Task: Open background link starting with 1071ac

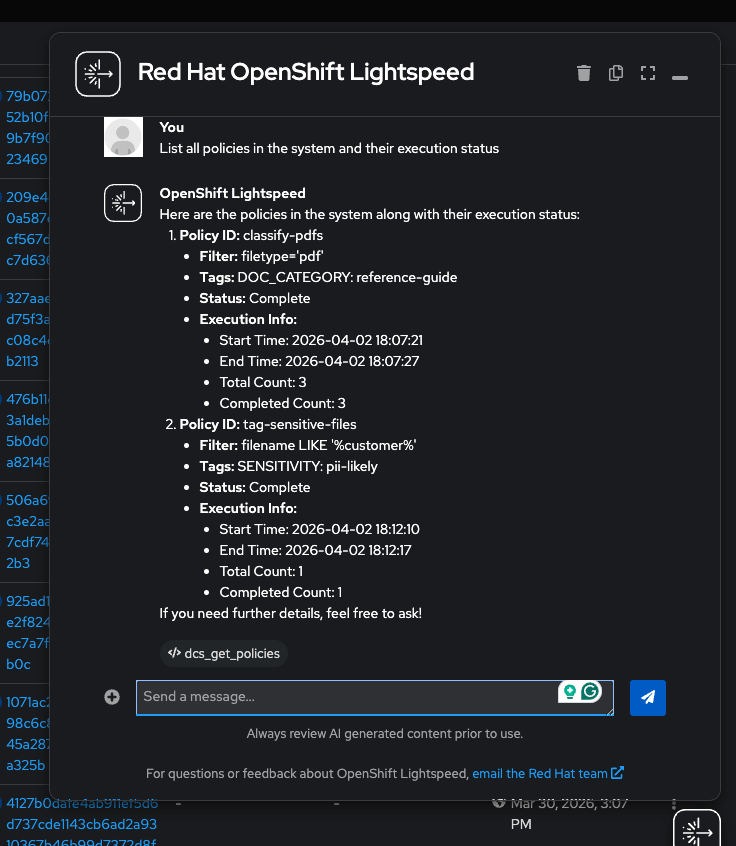Action: 27,733
